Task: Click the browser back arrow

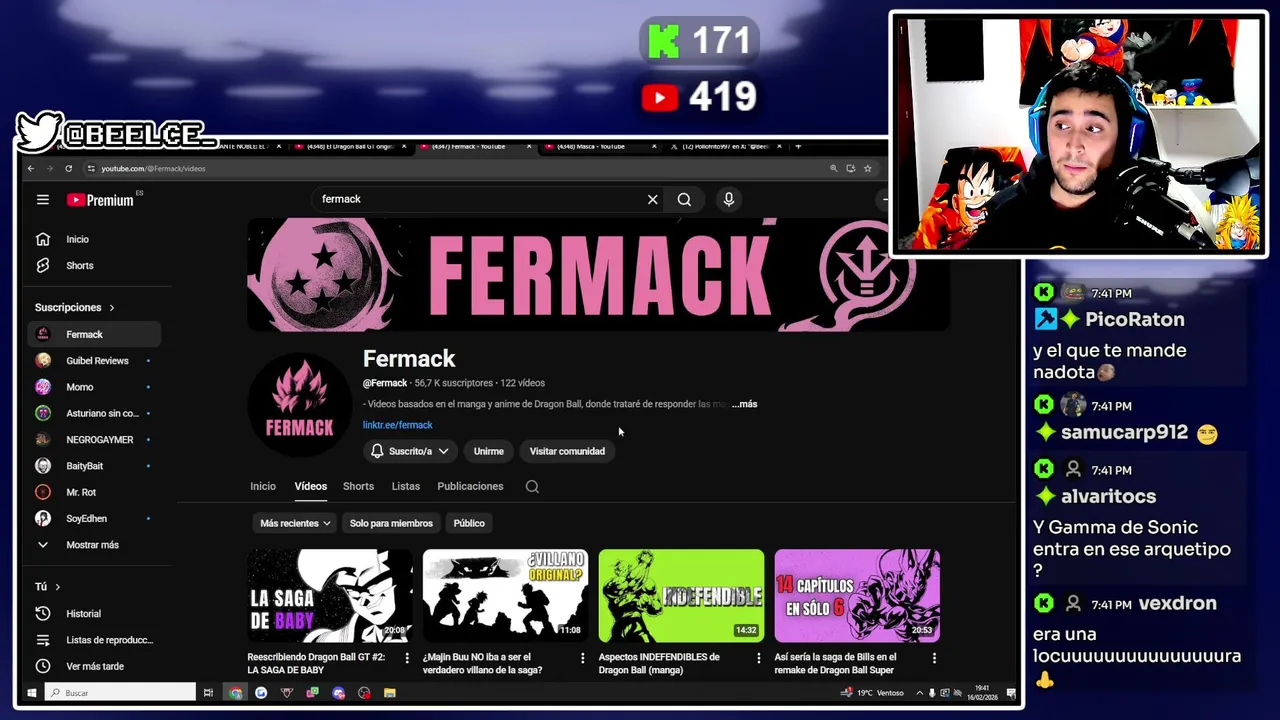Action: 31,169
